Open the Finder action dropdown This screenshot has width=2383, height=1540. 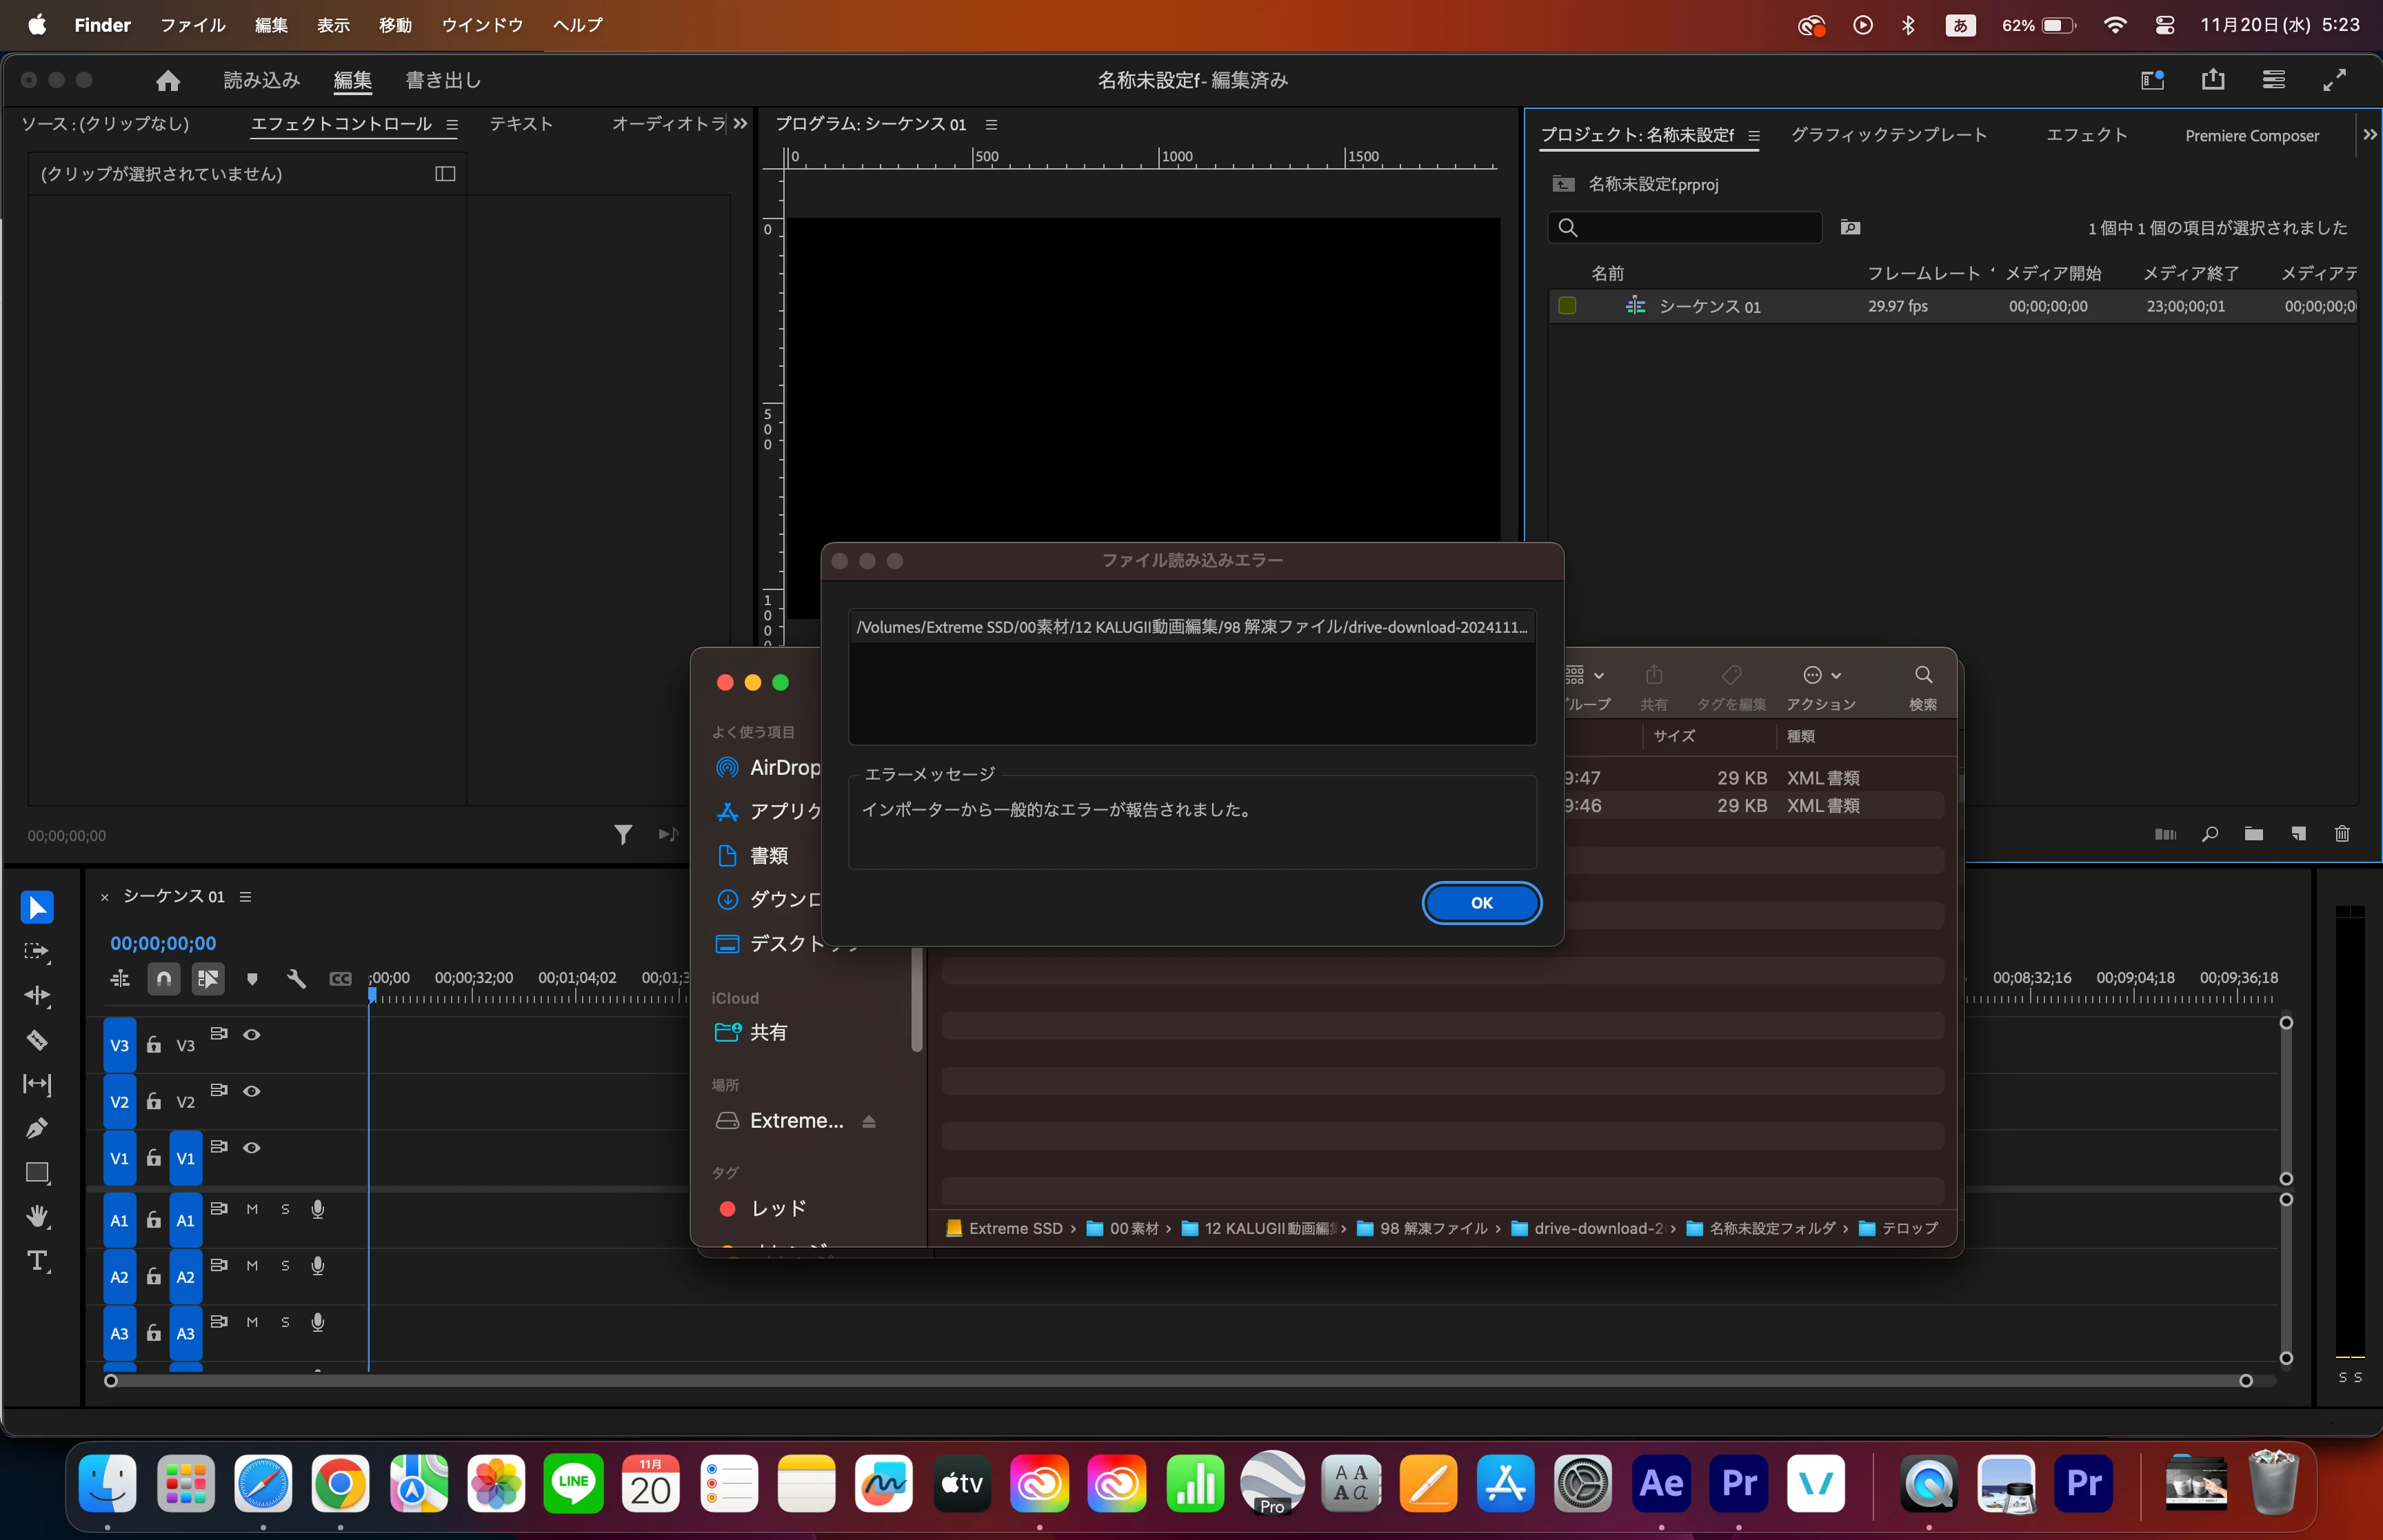[x=1820, y=676]
